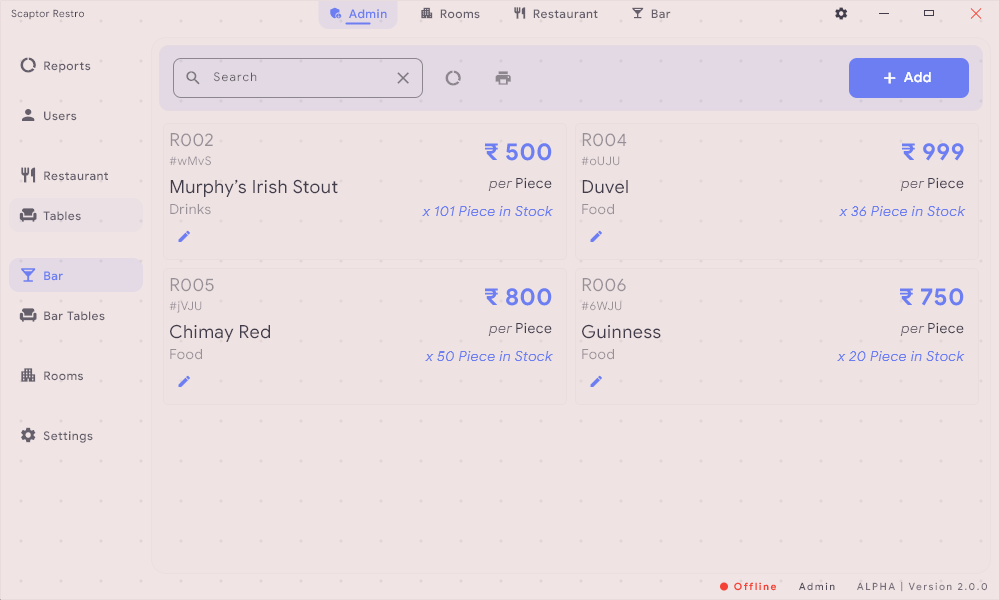Click inside the Search input field

pos(295,78)
